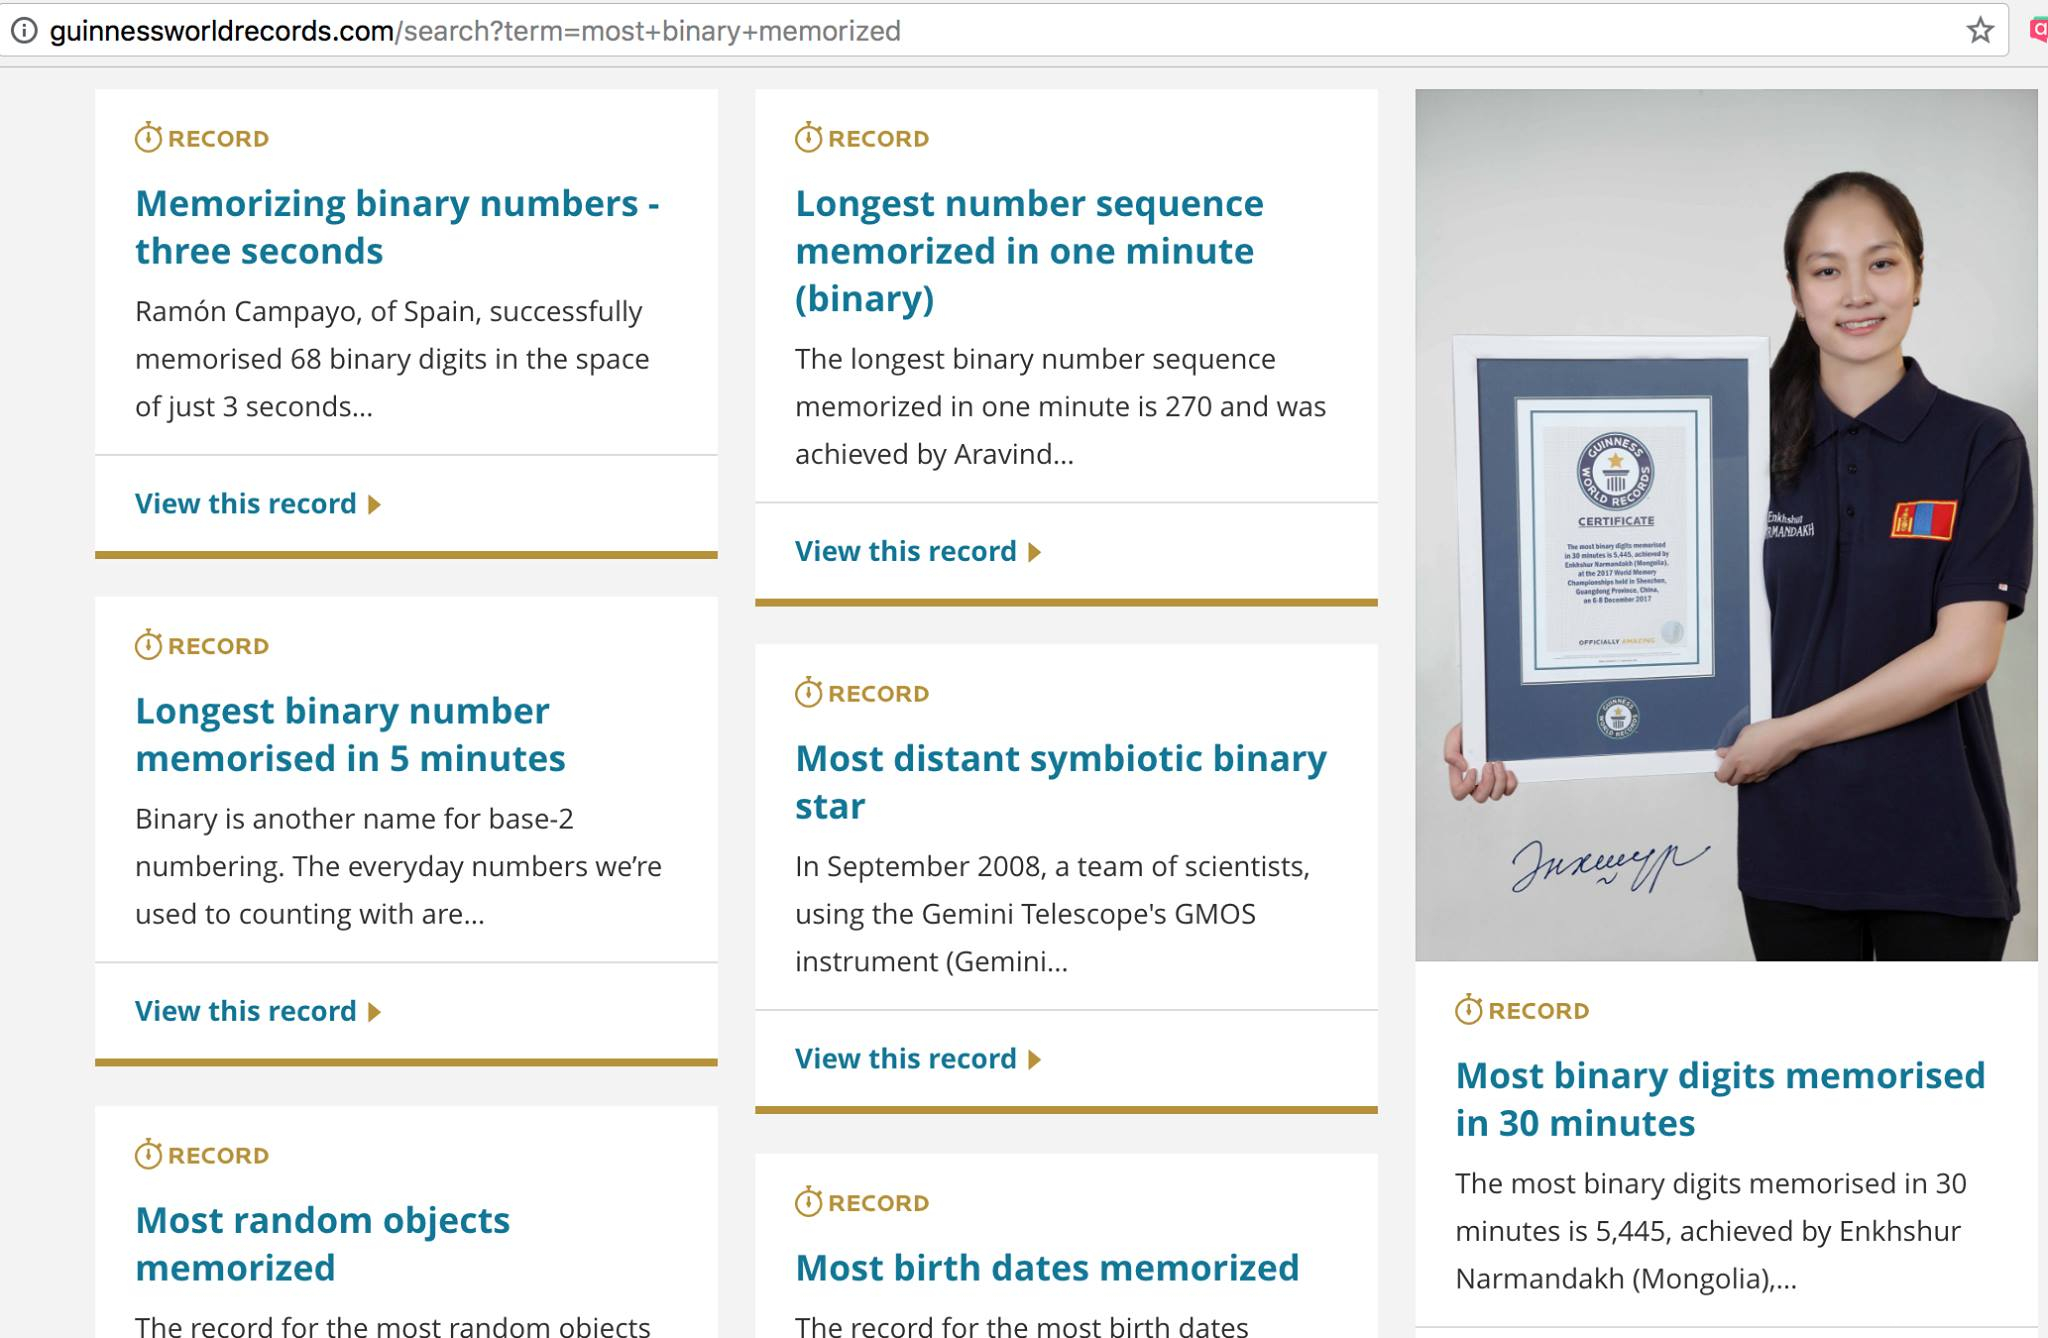View this record for Memorizing binary numbers

[x=246, y=503]
